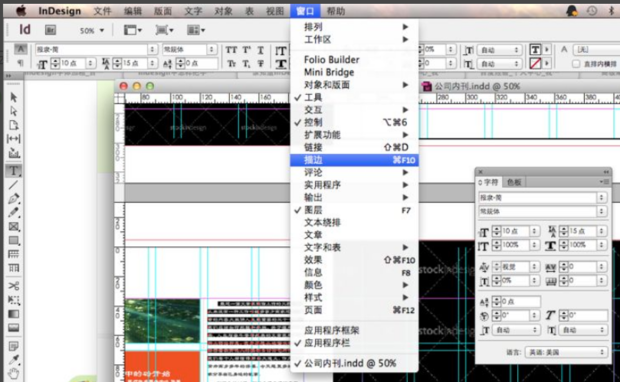Open Folio Builder from the menu
This screenshot has width=620, height=382.
(332, 60)
